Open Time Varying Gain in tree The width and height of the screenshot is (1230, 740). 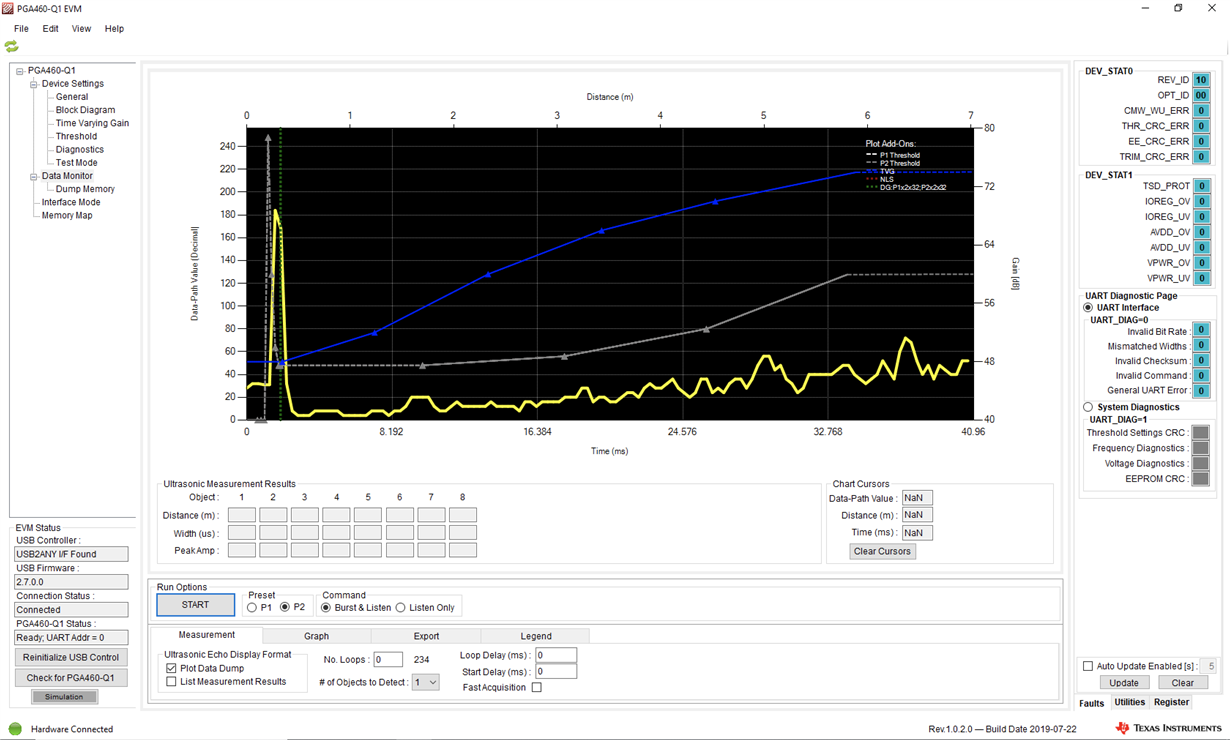point(92,123)
